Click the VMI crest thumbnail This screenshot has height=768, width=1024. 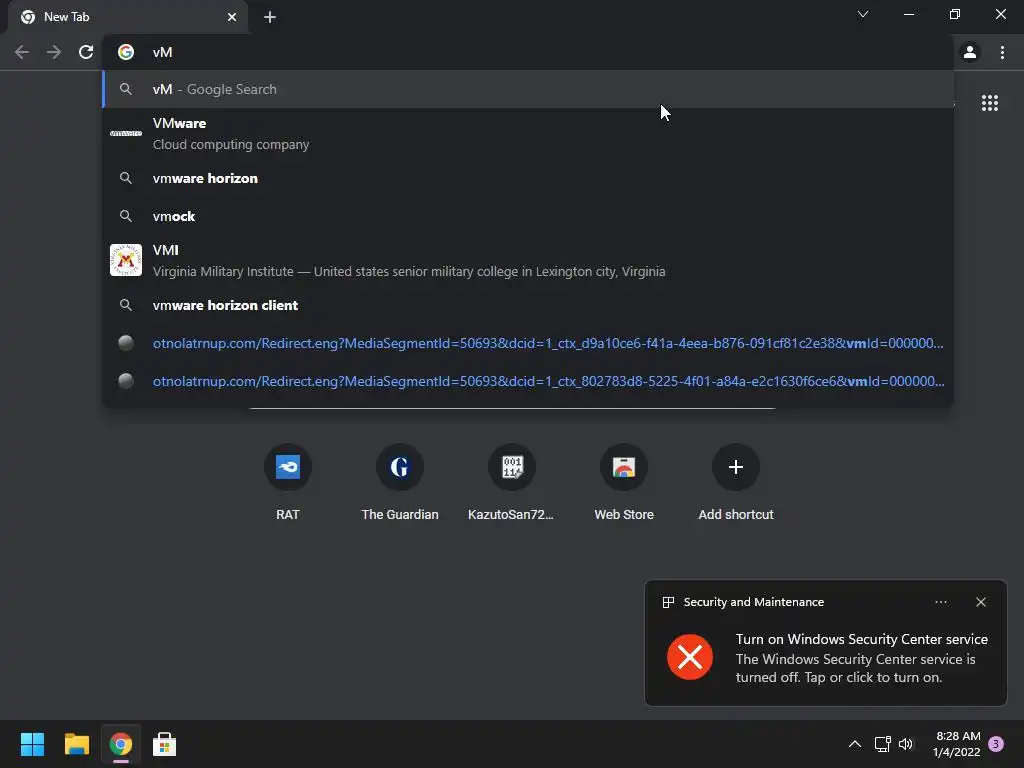tap(125, 260)
